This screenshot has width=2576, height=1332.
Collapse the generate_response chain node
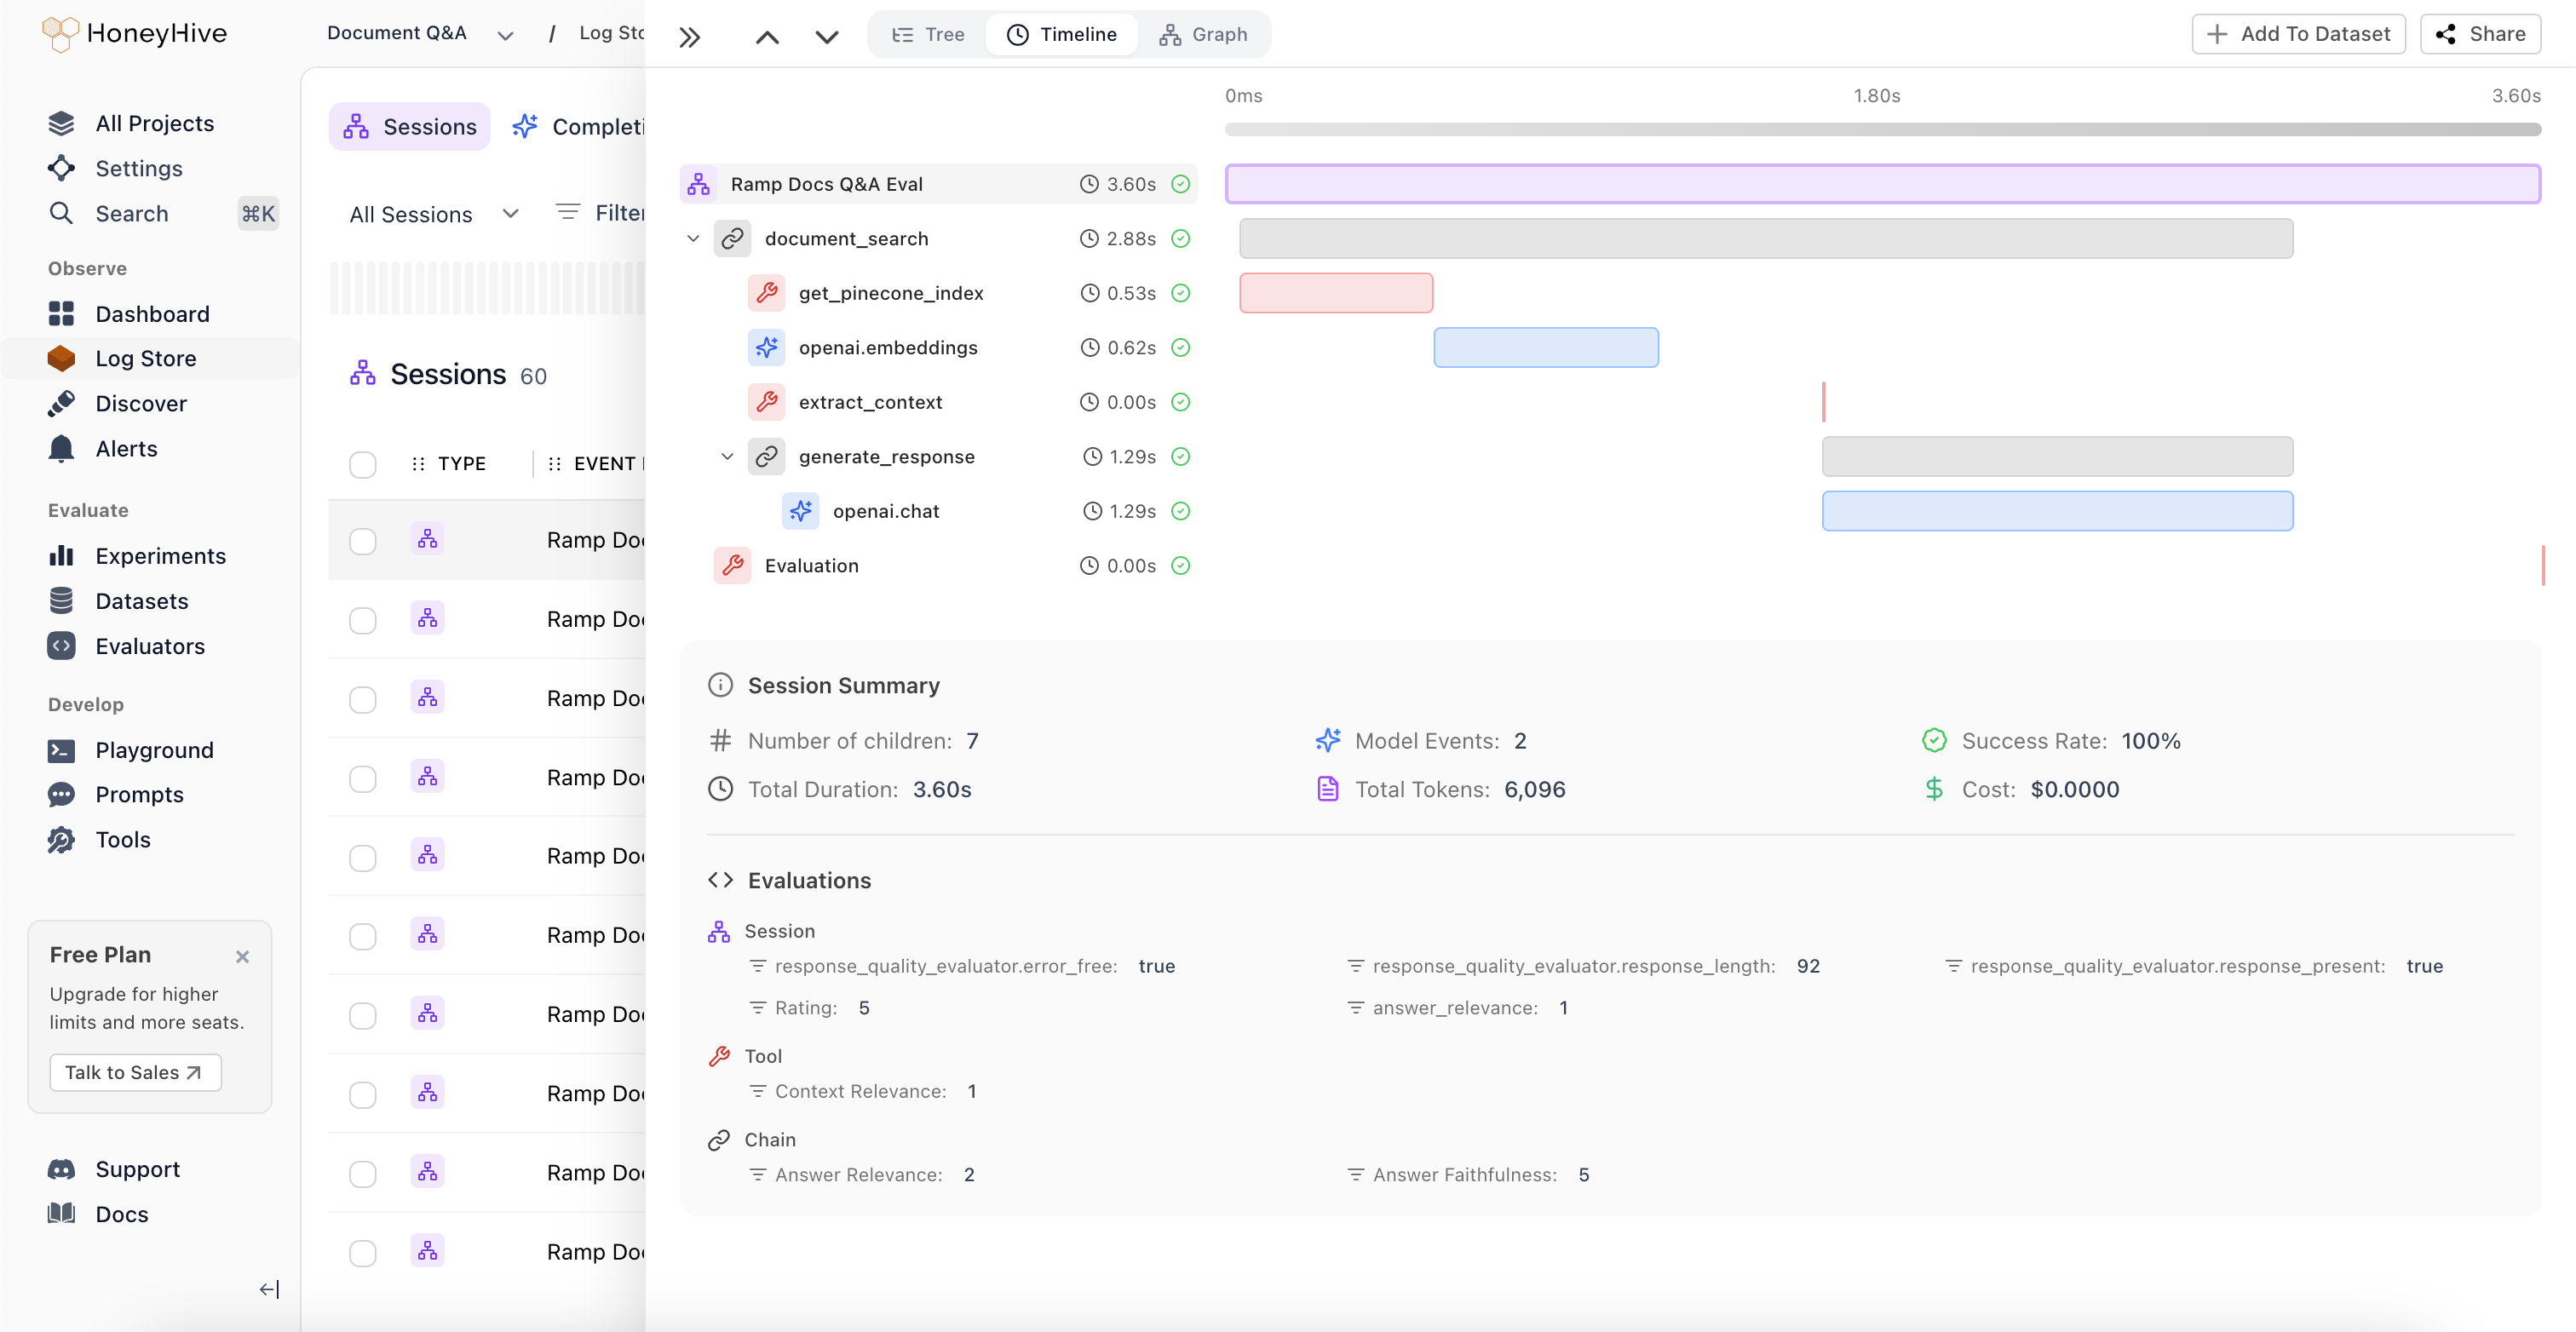tap(727, 456)
